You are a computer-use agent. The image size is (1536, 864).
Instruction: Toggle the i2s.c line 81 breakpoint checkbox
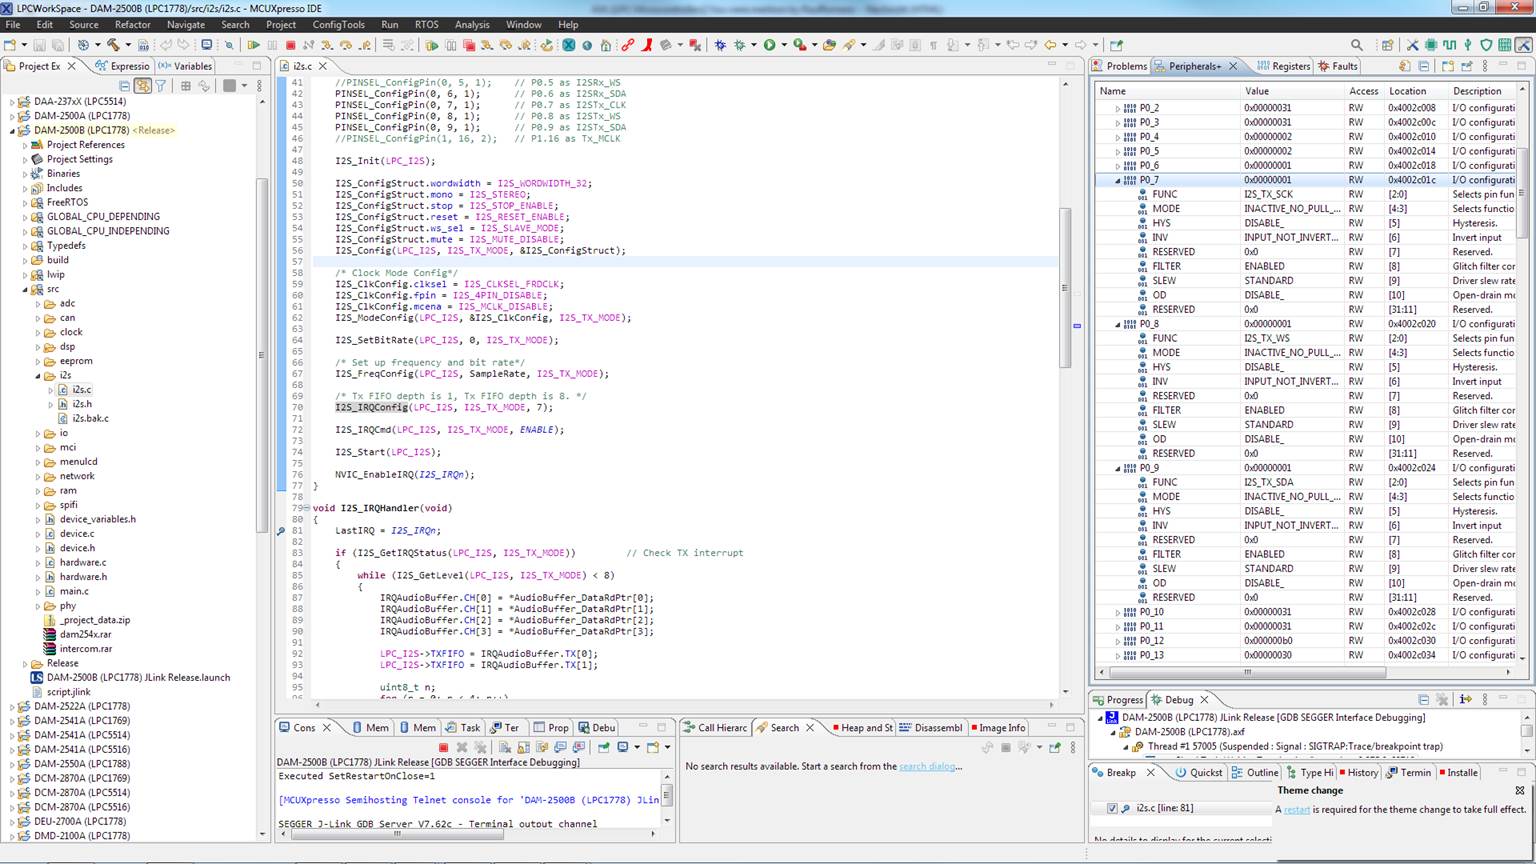(x=1113, y=808)
